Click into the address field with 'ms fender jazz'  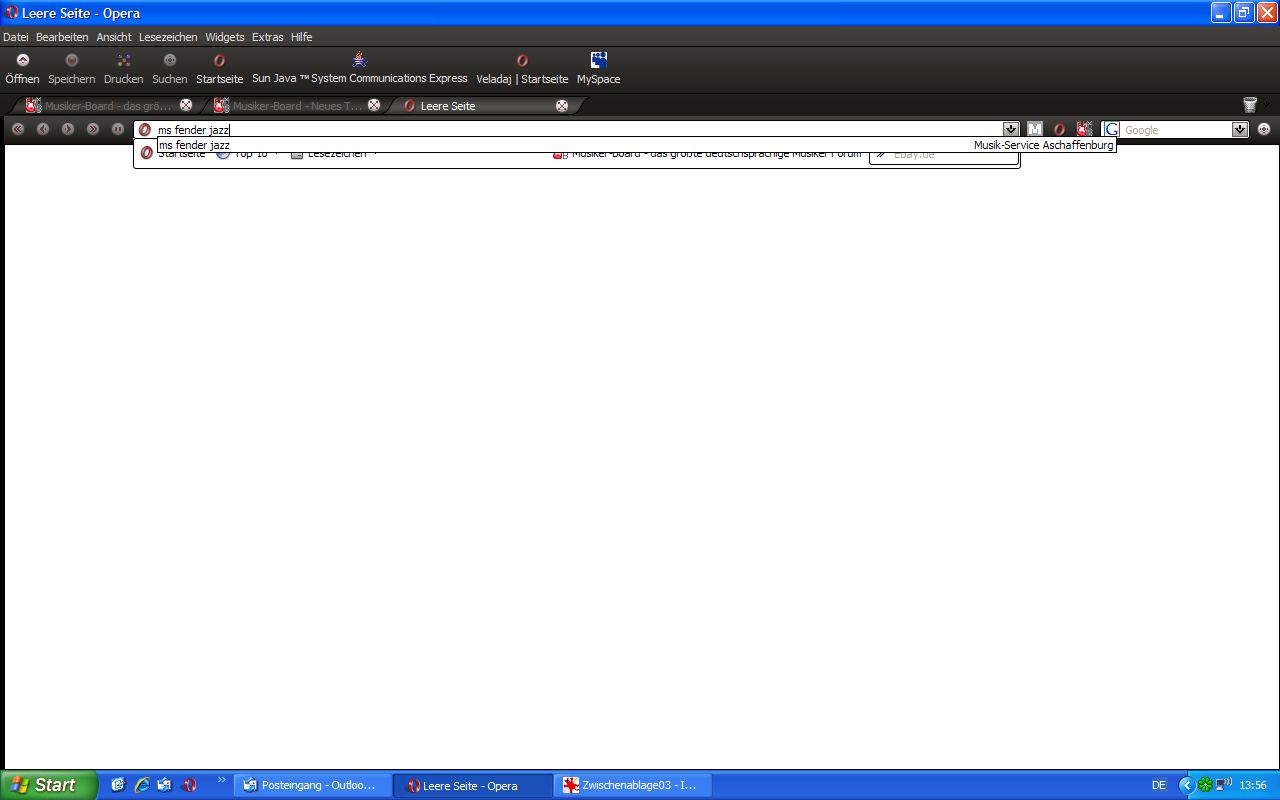click(578, 130)
